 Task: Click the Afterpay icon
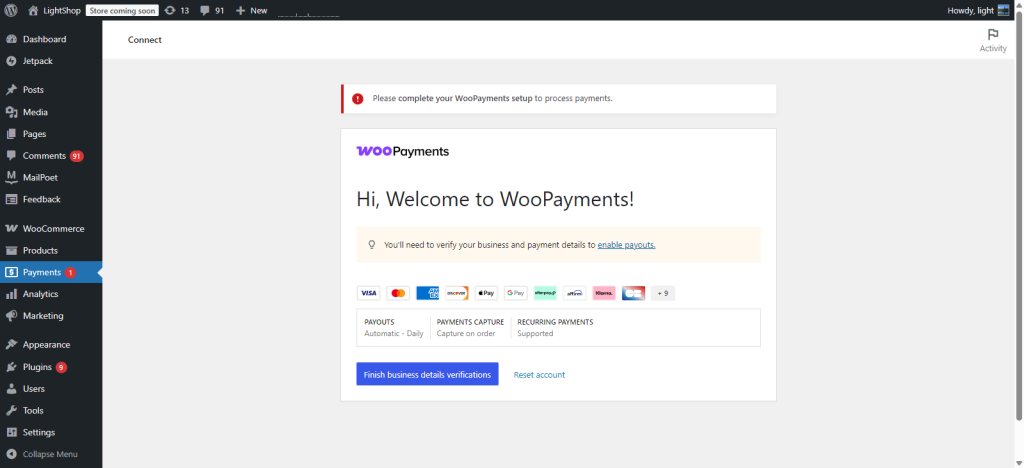pos(545,293)
